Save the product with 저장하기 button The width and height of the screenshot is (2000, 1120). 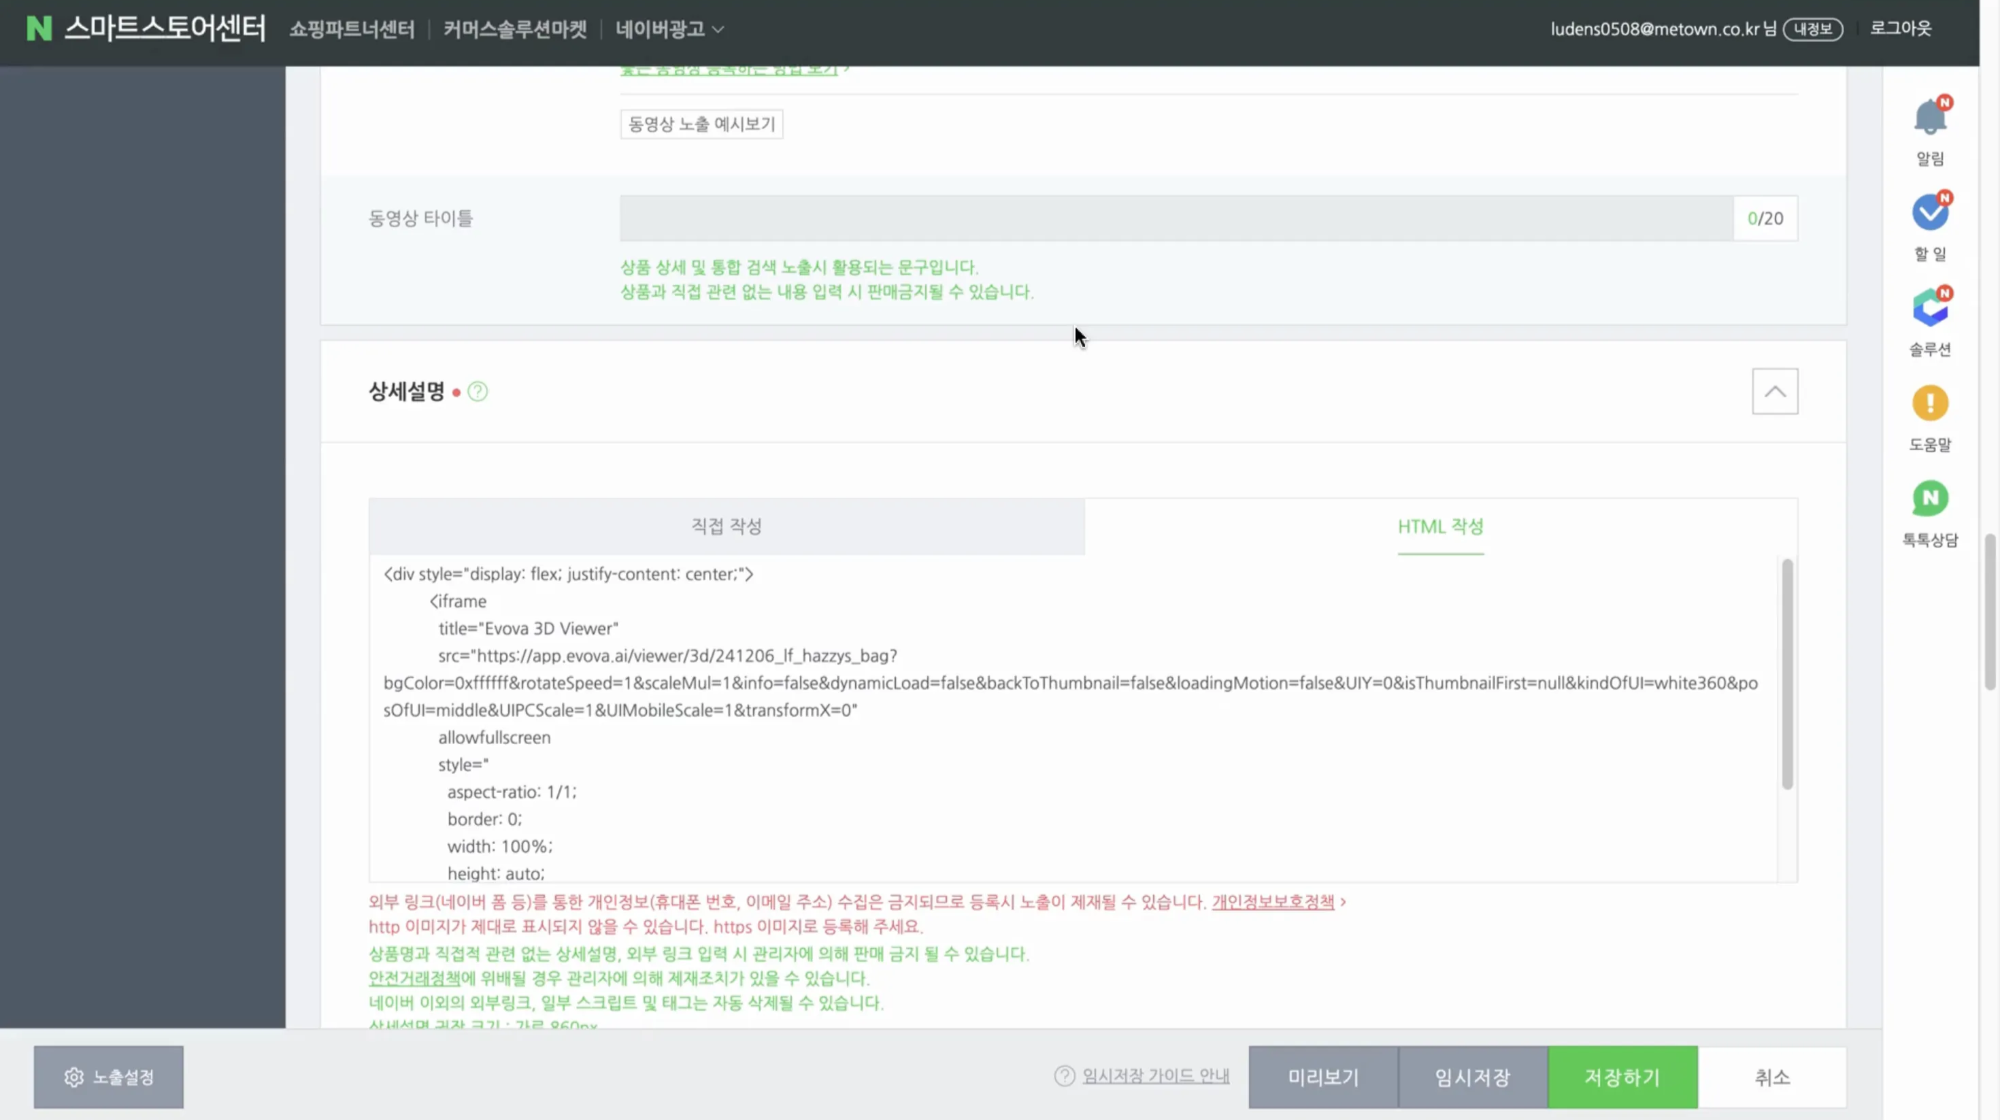click(1621, 1077)
